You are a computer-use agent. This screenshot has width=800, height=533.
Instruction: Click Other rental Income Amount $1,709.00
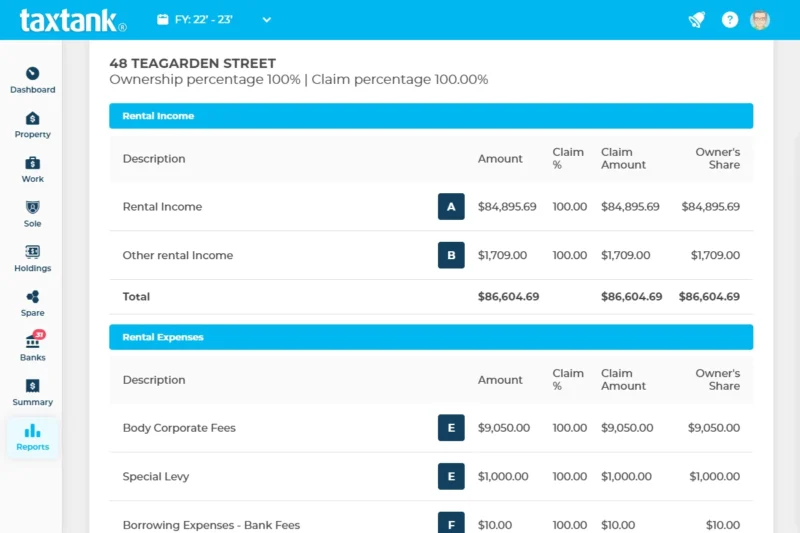(x=502, y=255)
